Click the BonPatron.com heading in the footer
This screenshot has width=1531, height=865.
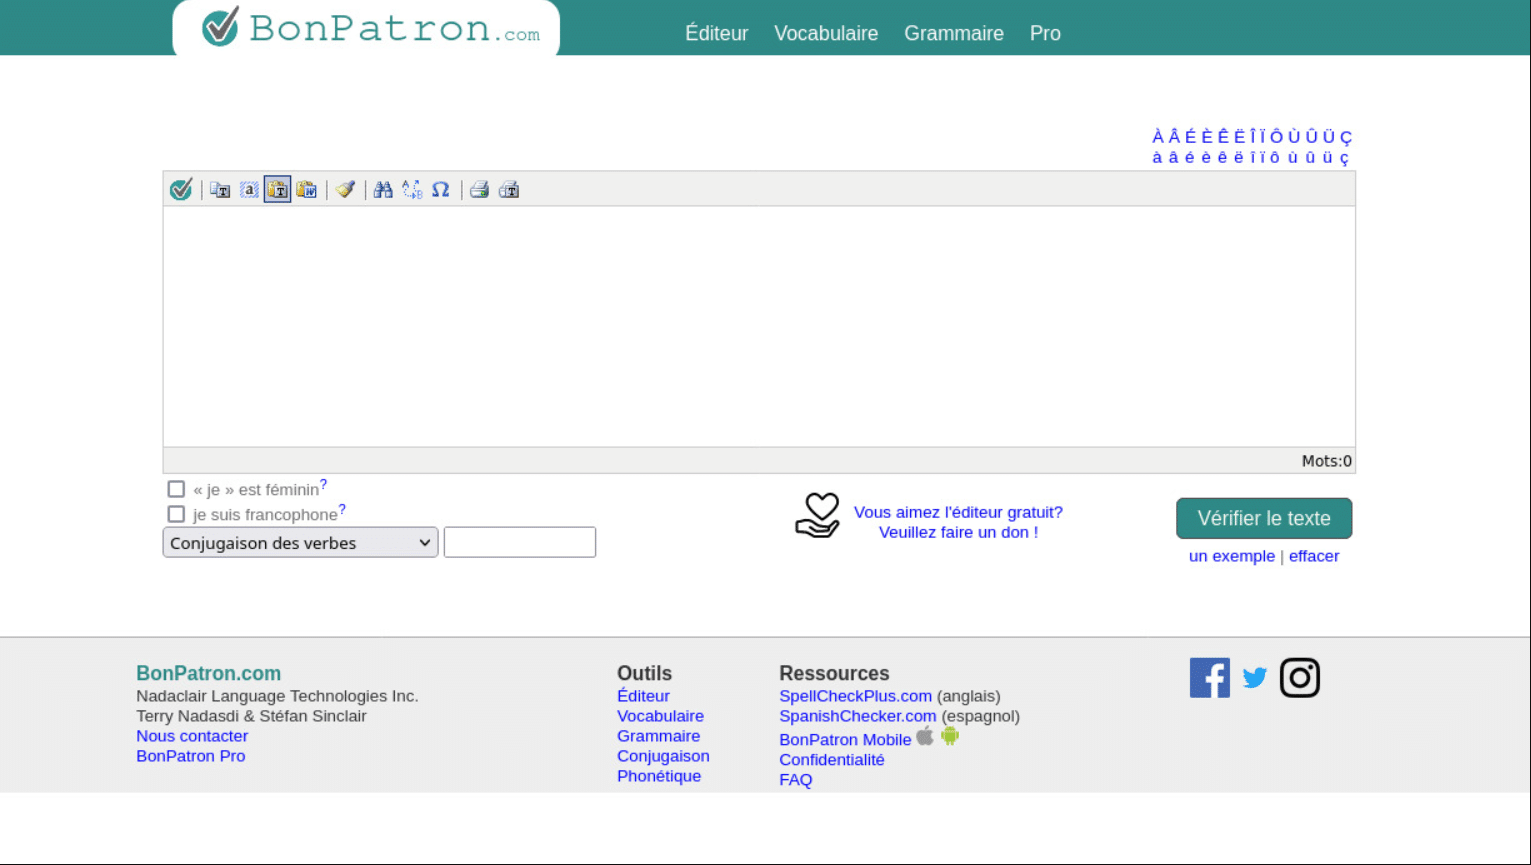tap(209, 673)
